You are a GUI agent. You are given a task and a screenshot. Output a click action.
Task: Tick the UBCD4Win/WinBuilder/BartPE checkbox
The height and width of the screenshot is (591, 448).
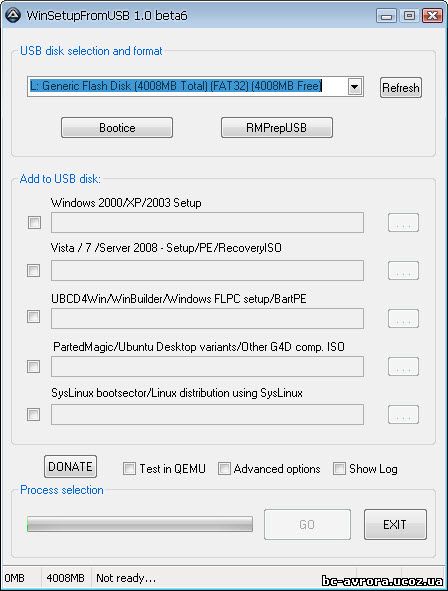(34, 316)
